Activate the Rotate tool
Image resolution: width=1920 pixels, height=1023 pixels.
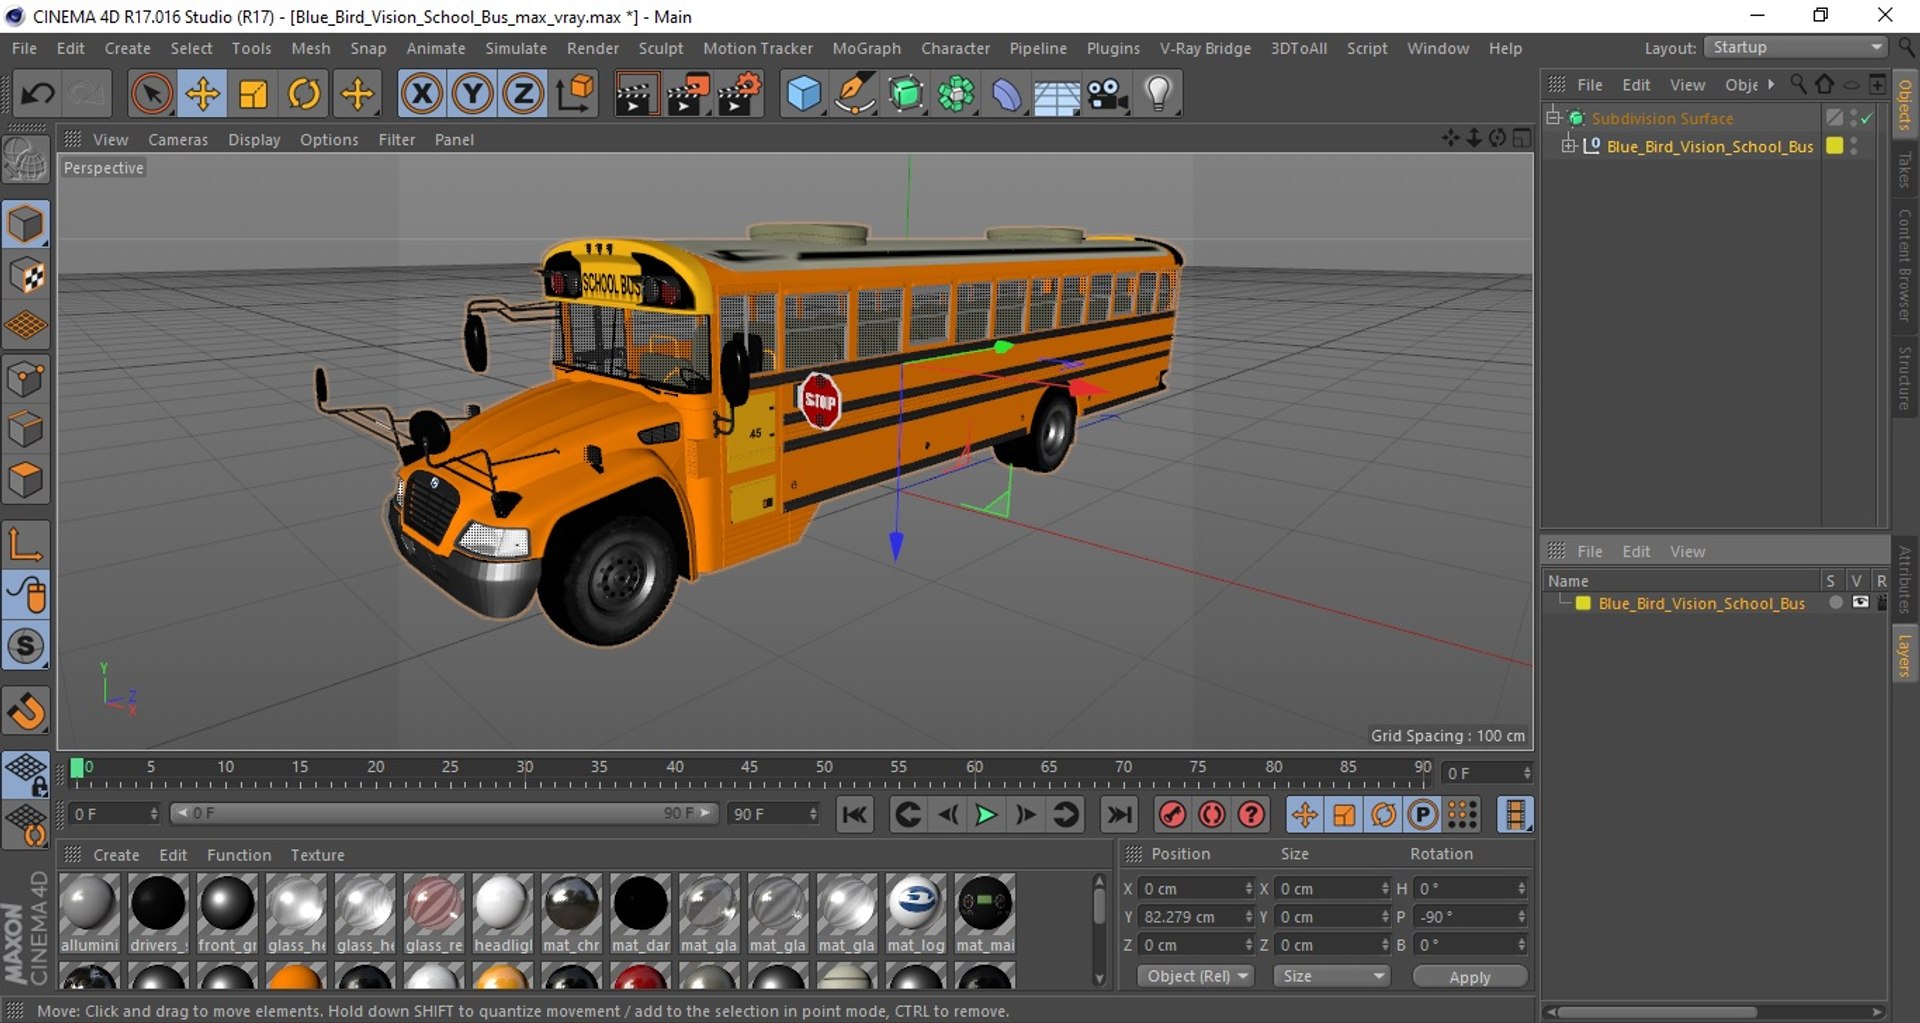point(304,94)
